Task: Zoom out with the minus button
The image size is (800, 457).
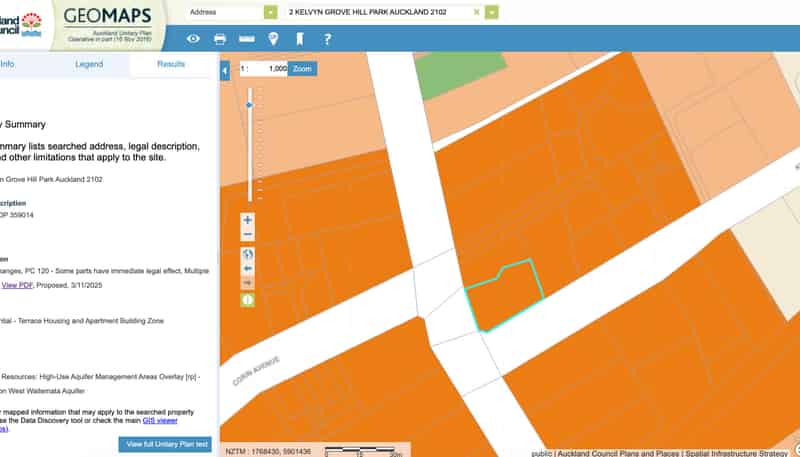Action: [247, 235]
